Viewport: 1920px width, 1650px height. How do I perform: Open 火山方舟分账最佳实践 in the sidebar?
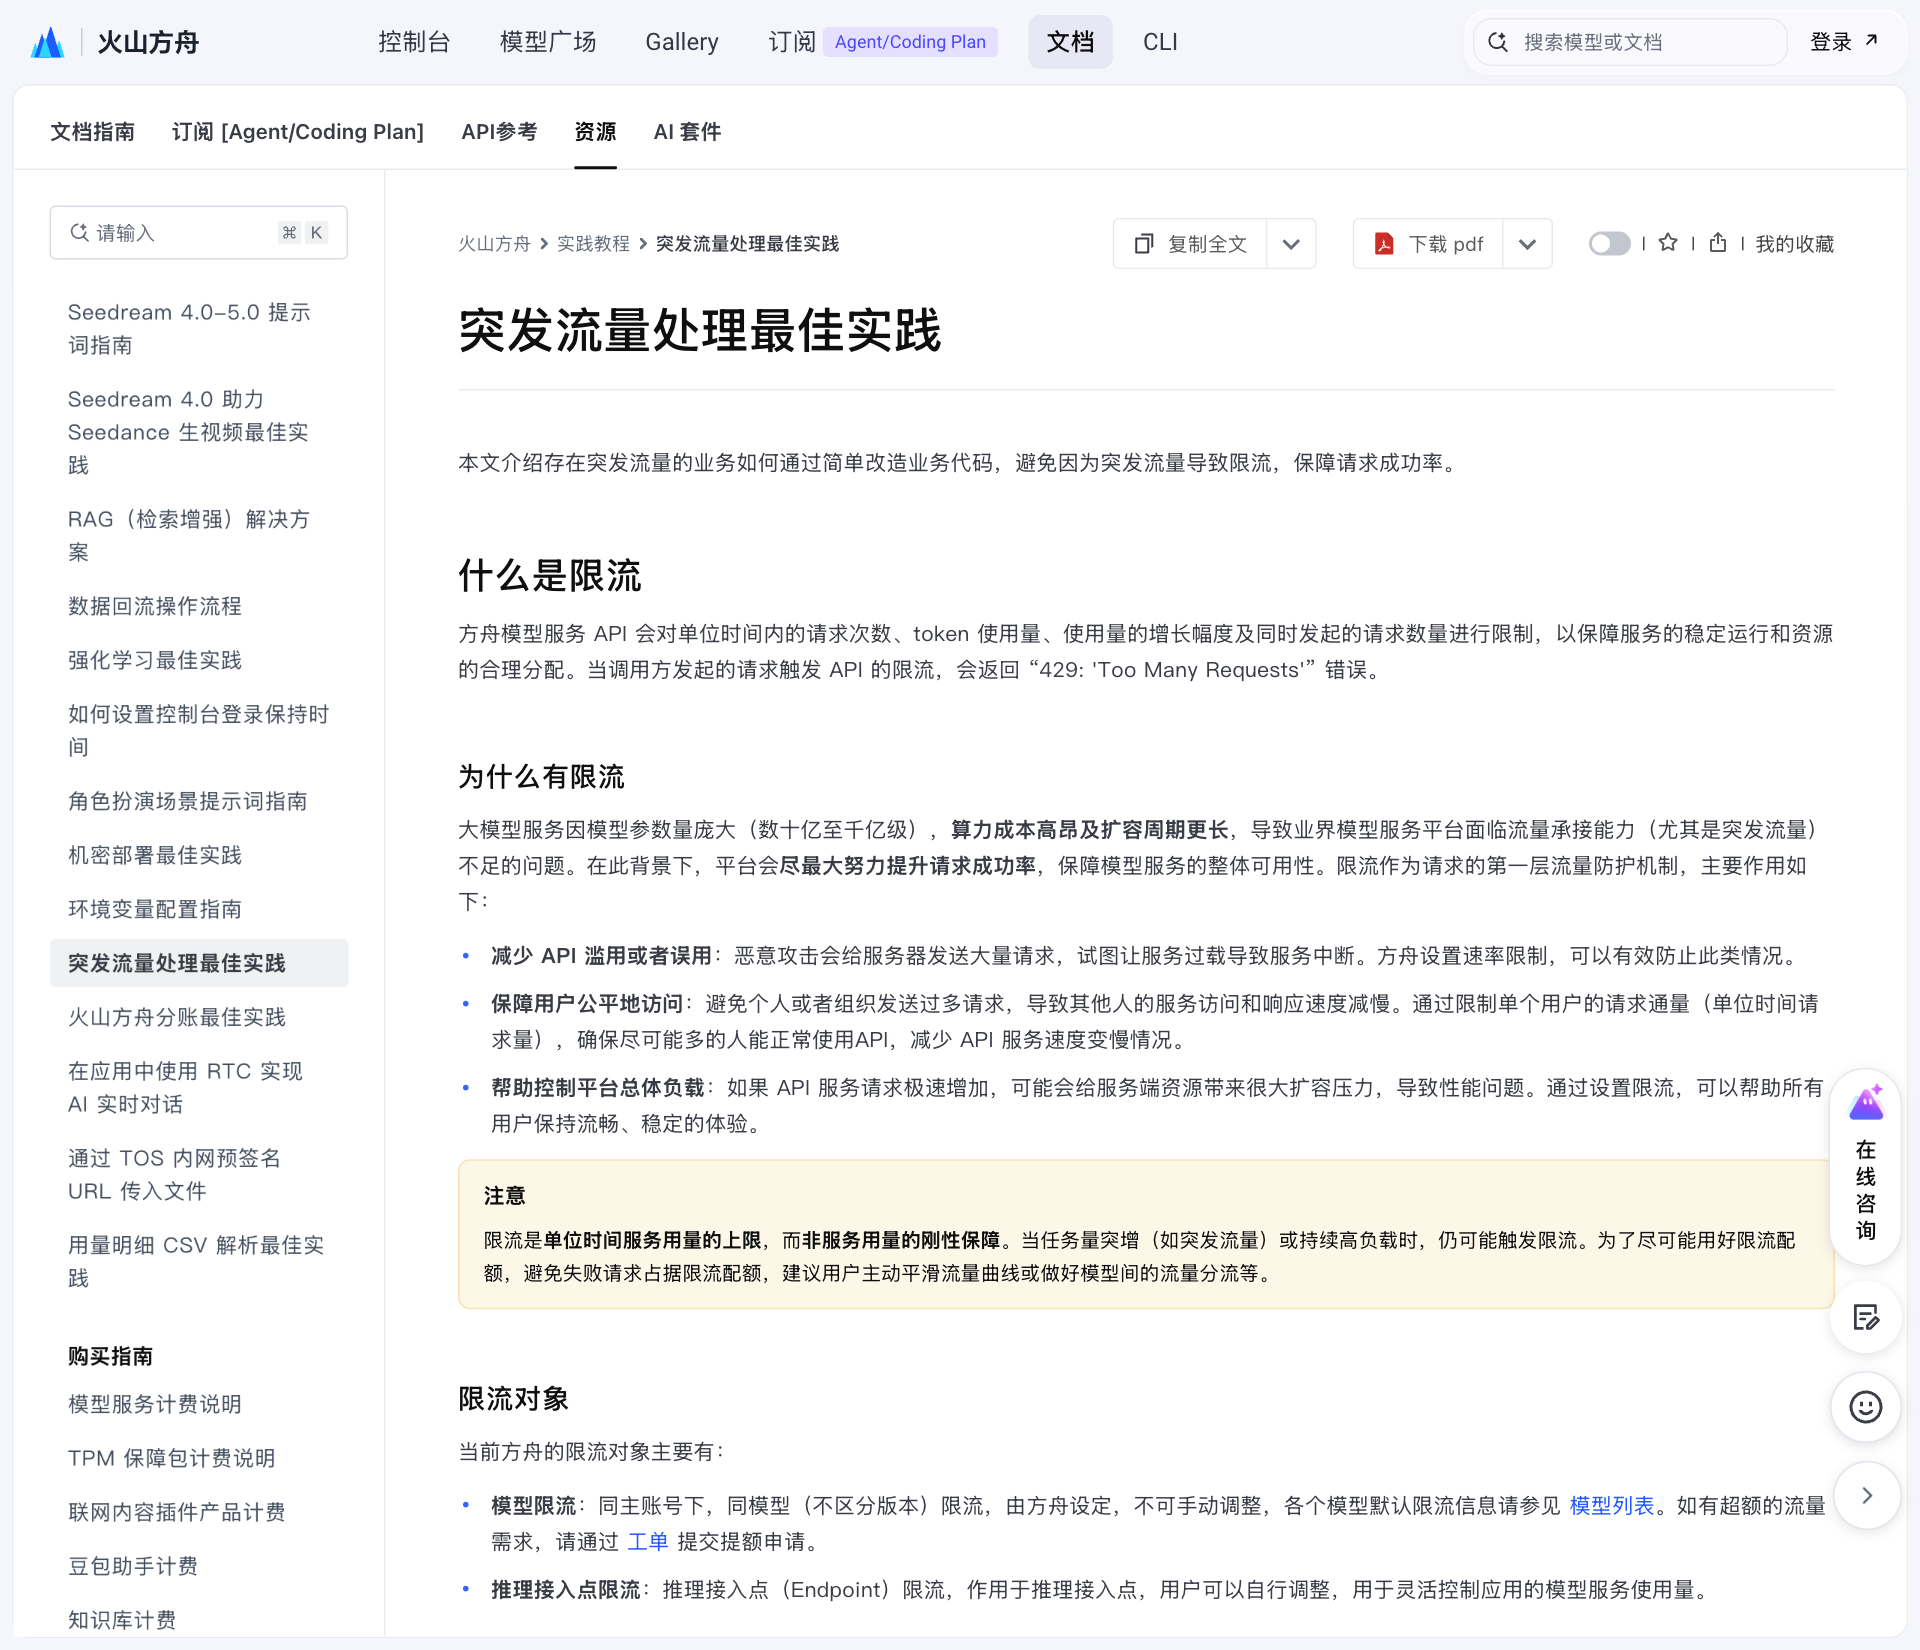tap(177, 1017)
